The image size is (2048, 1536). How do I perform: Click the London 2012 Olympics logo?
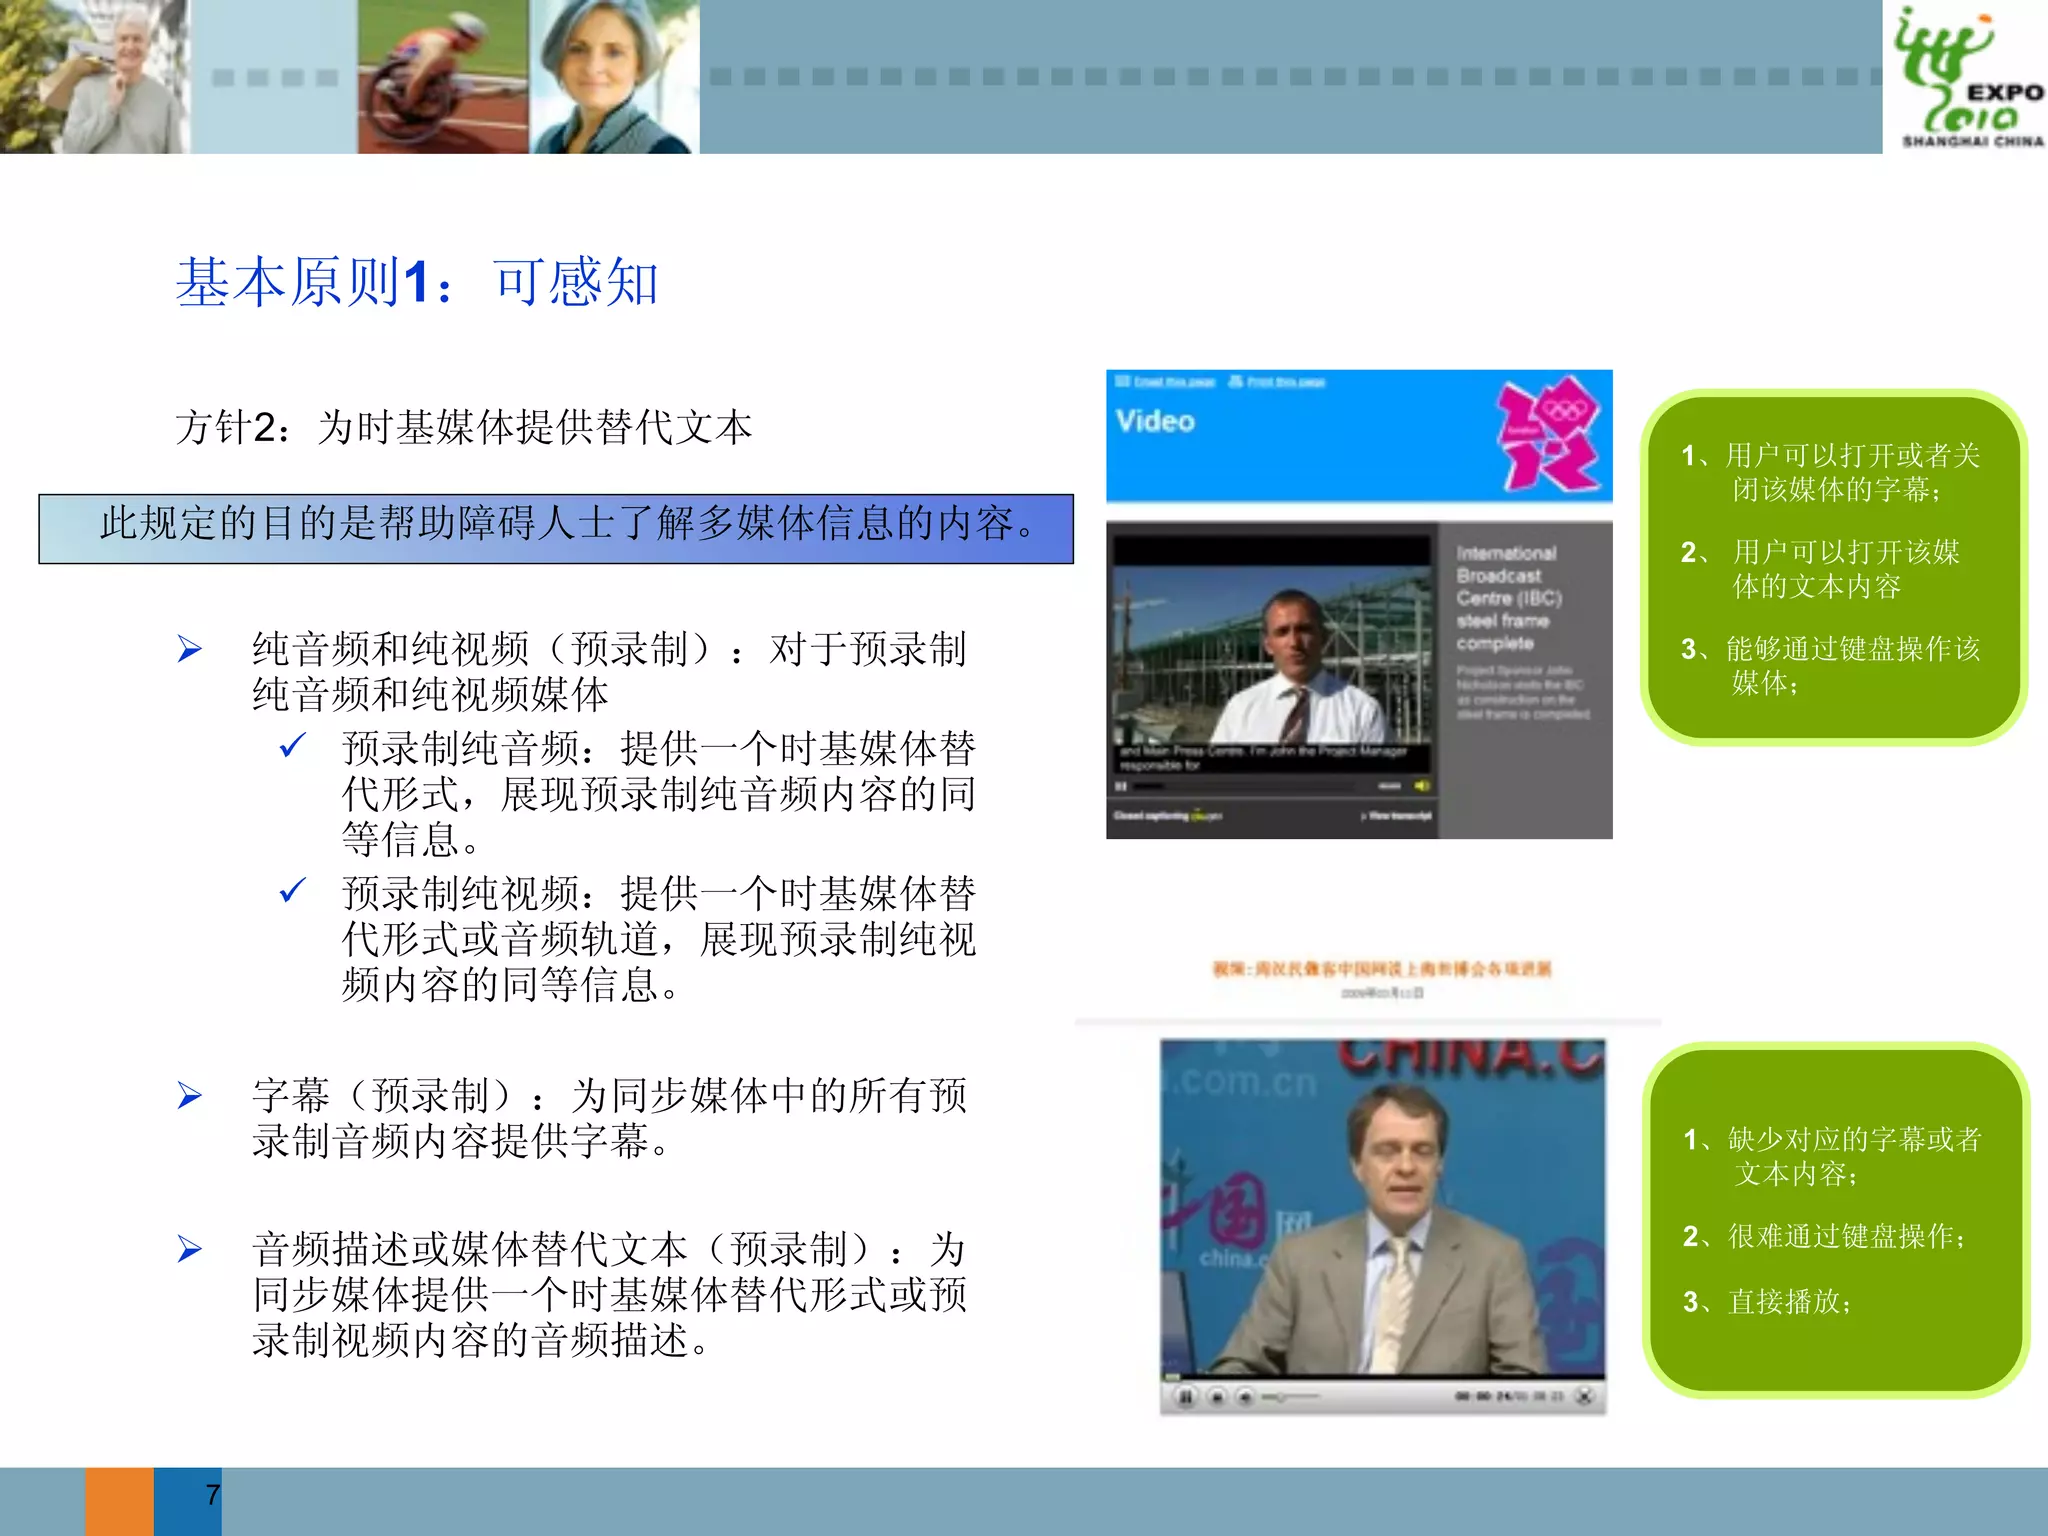1548,434
